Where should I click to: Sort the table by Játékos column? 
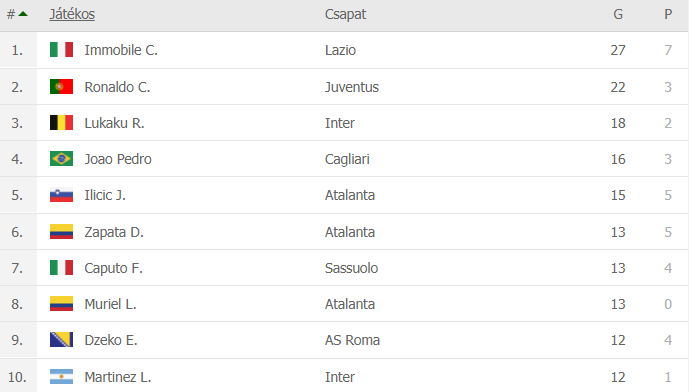[x=72, y=14]
